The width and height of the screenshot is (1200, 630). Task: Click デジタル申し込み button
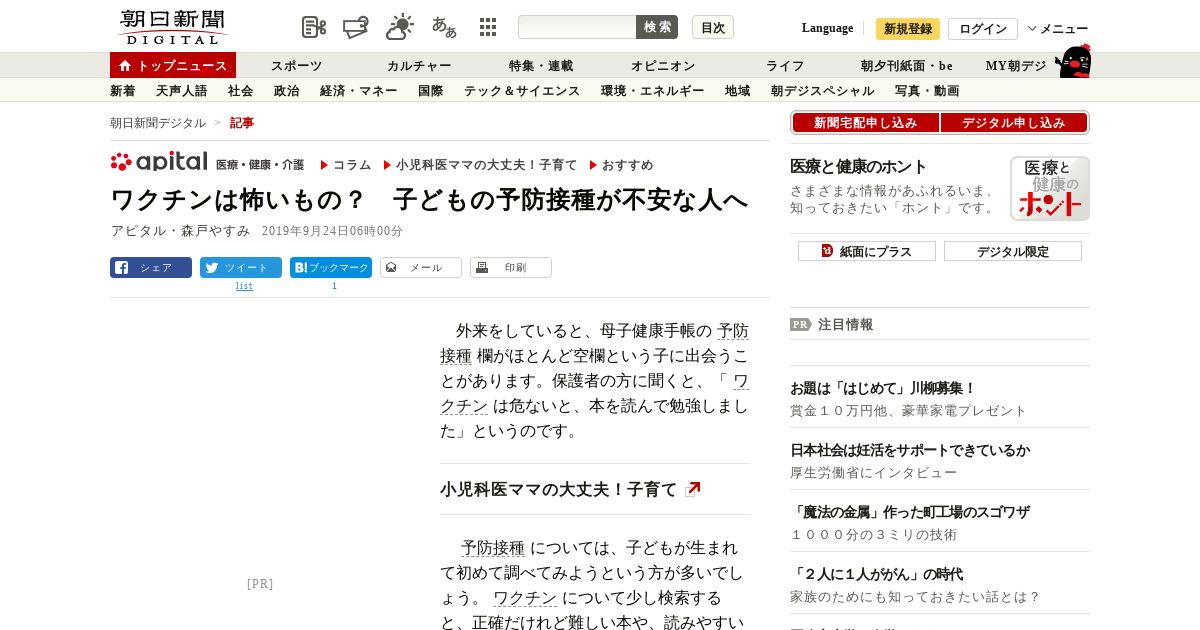coord(1014,123)
